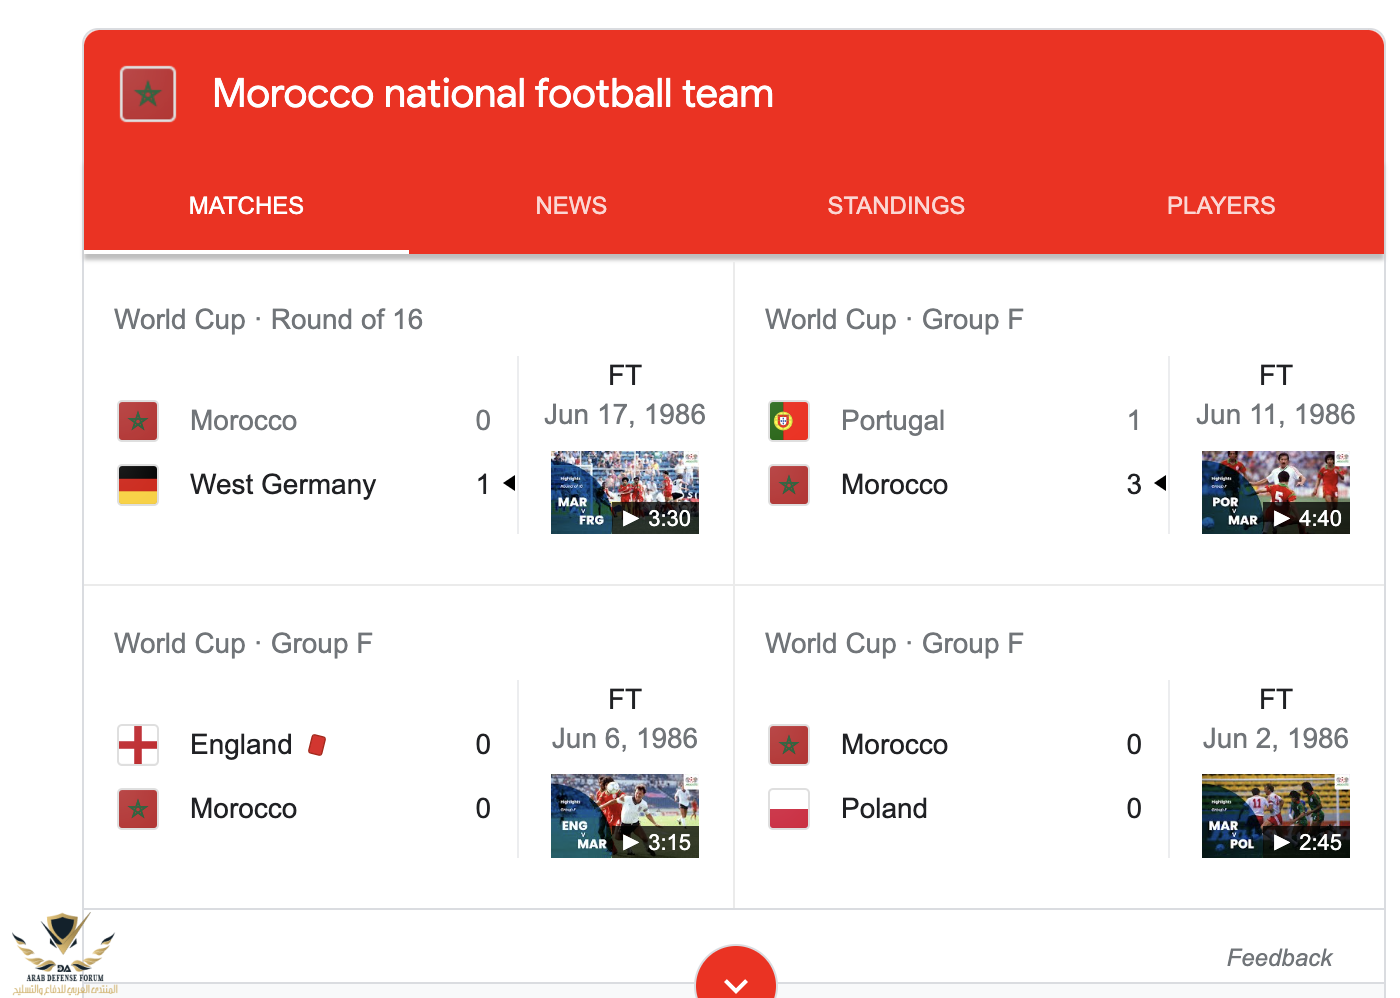Click the Portugal flag icon

click(789, 421)
